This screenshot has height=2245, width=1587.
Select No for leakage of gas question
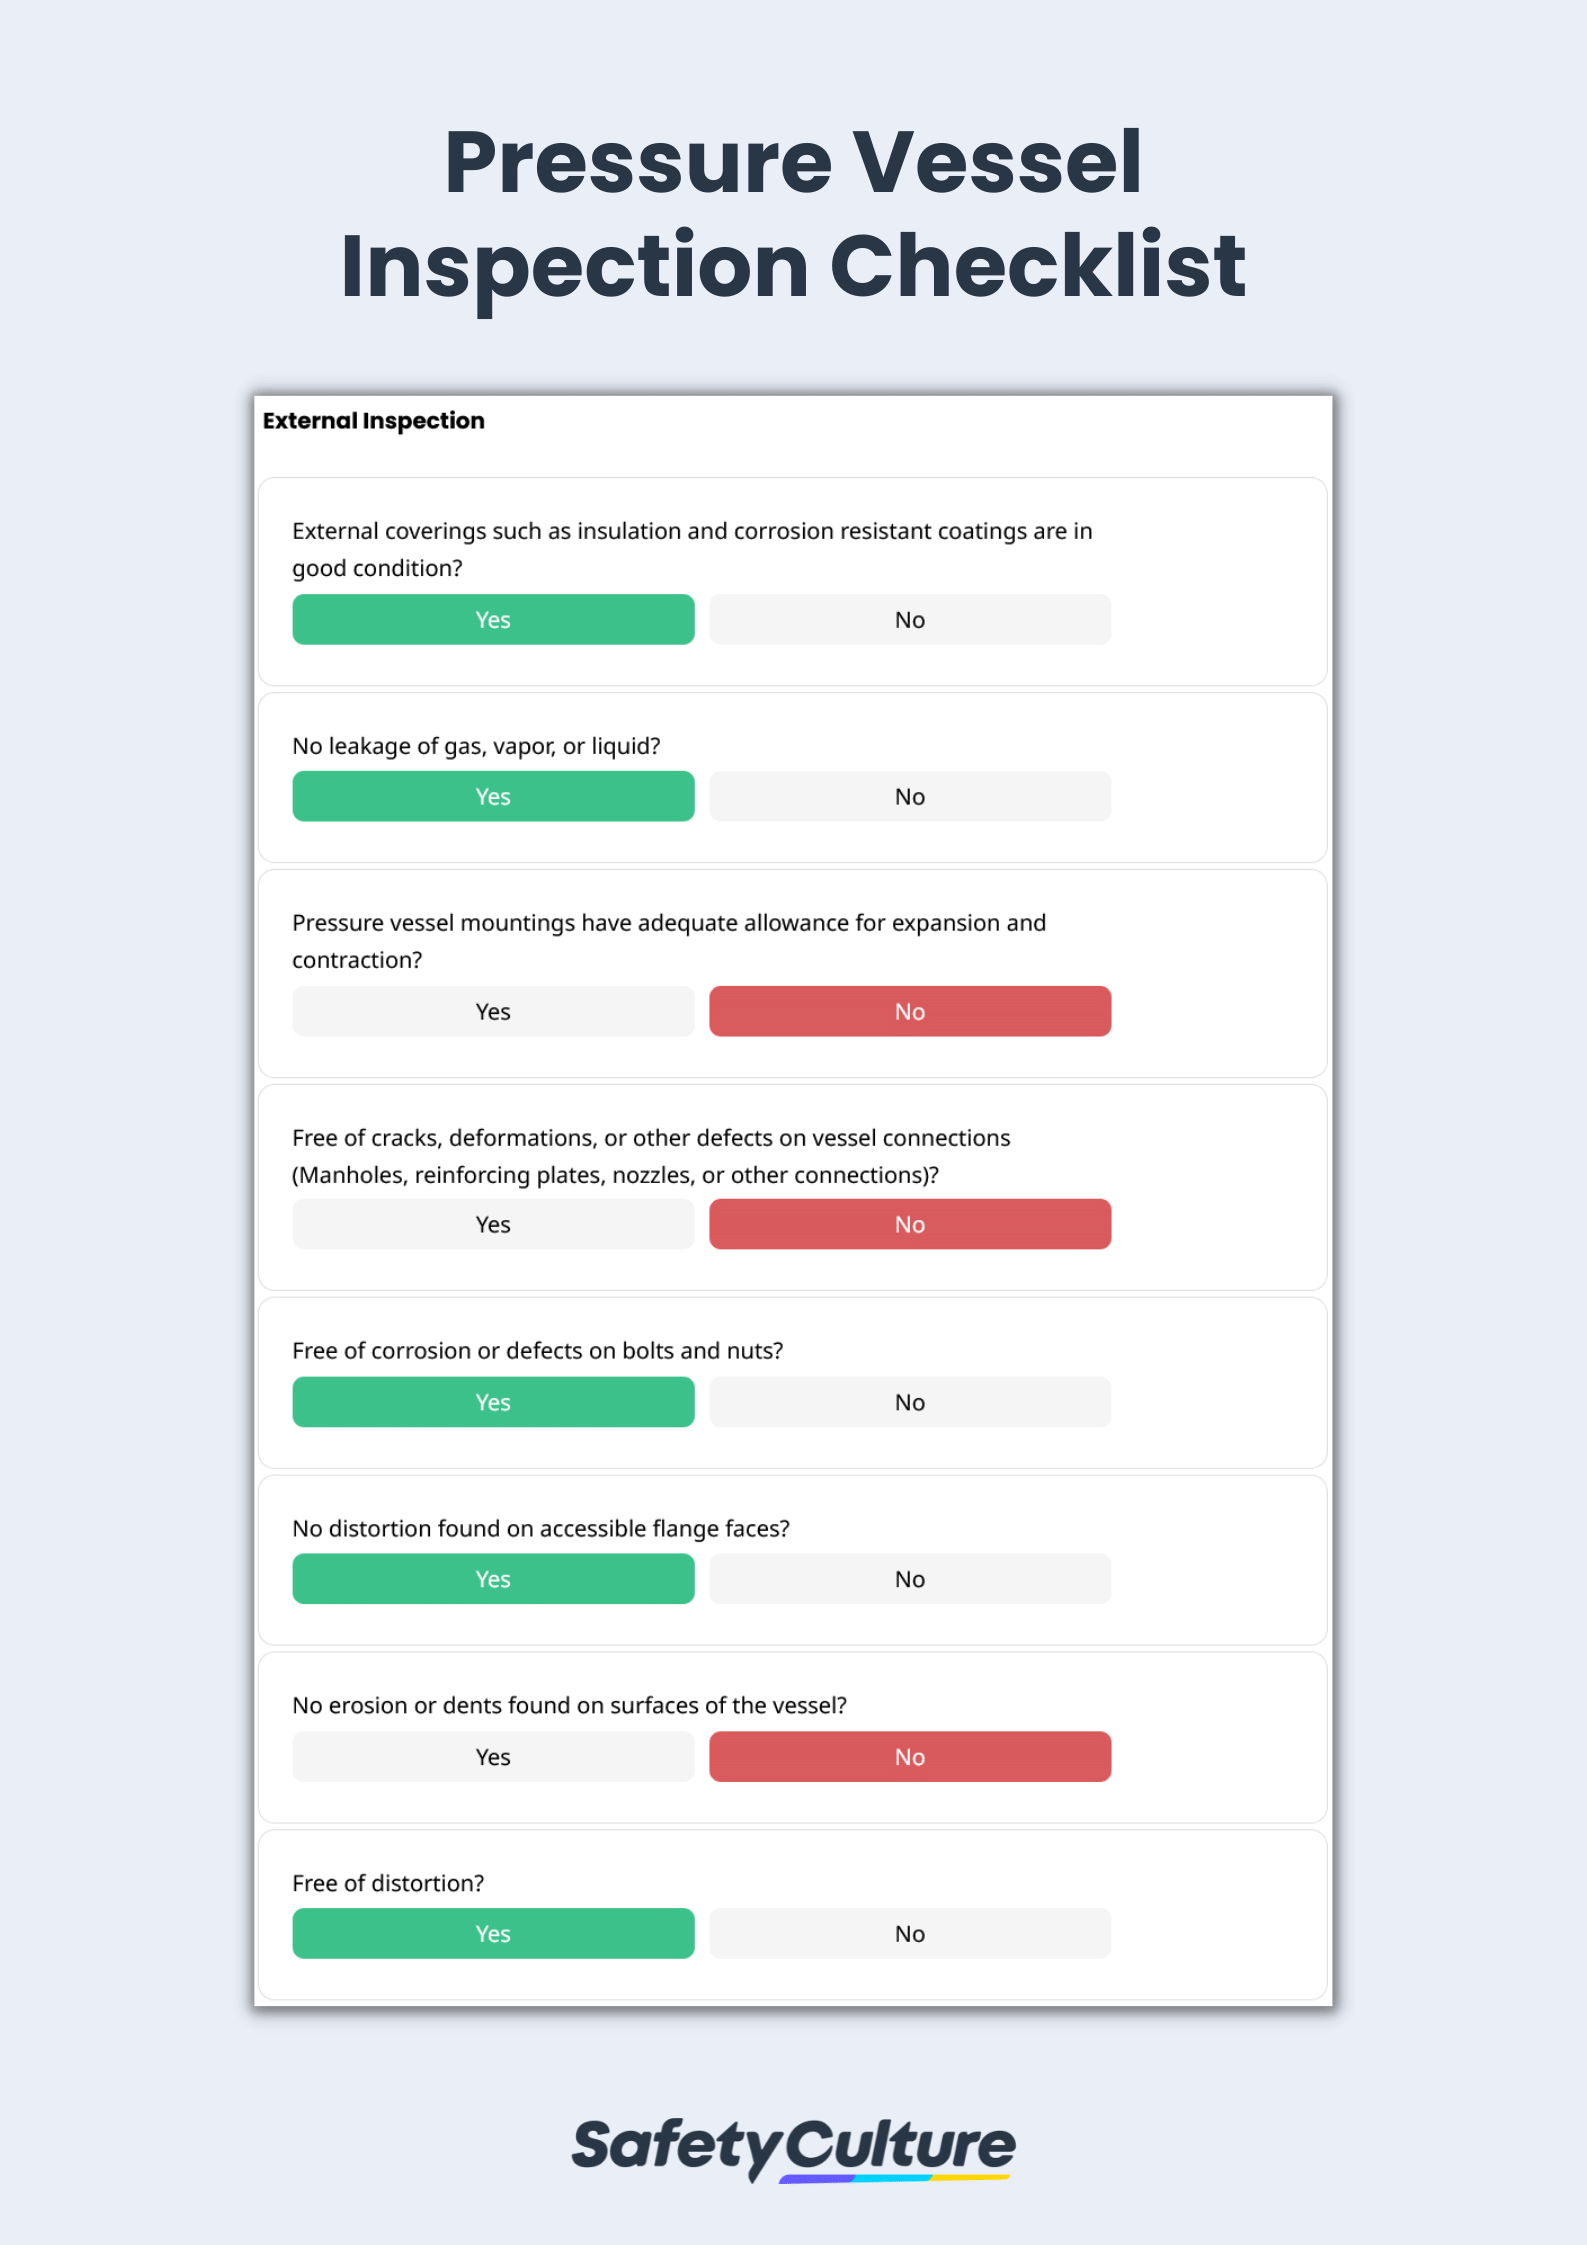click(909, 796)
